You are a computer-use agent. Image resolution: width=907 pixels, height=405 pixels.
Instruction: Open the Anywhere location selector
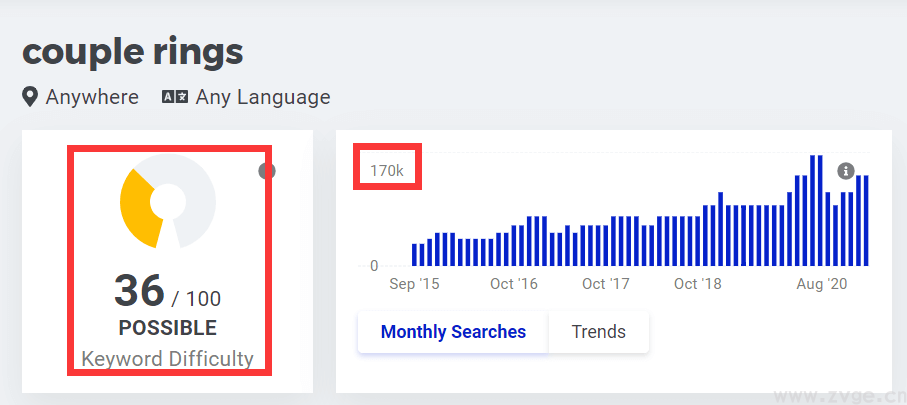click(x=92, y=97)
